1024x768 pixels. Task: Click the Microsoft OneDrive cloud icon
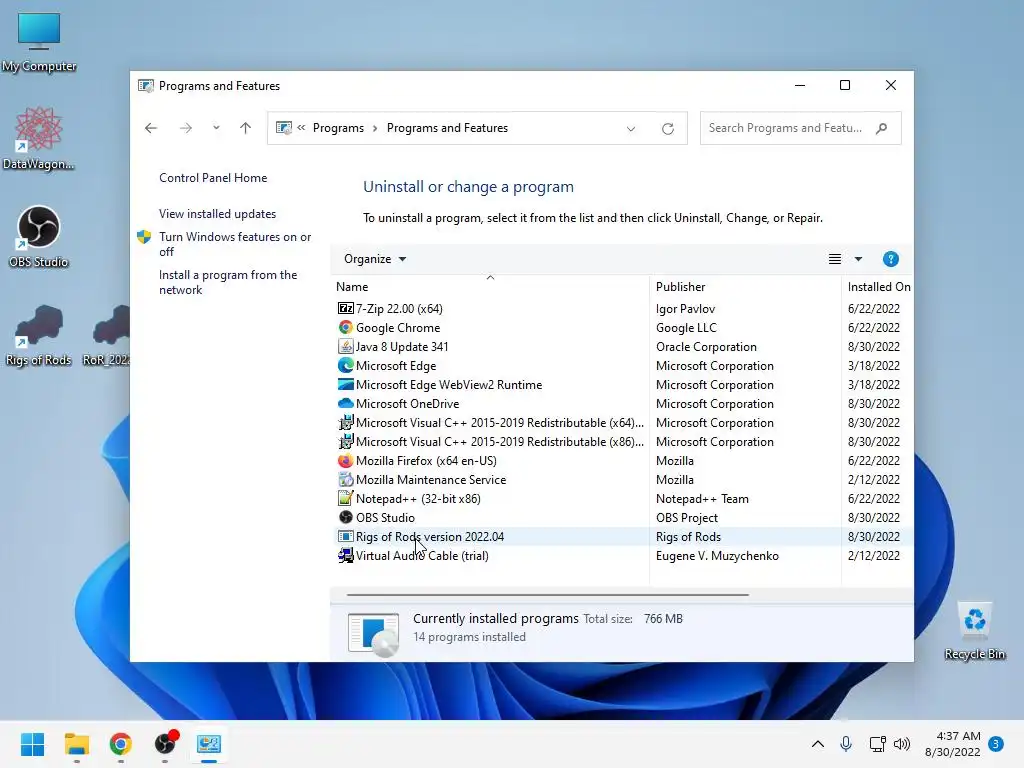[x=345, y=403]
